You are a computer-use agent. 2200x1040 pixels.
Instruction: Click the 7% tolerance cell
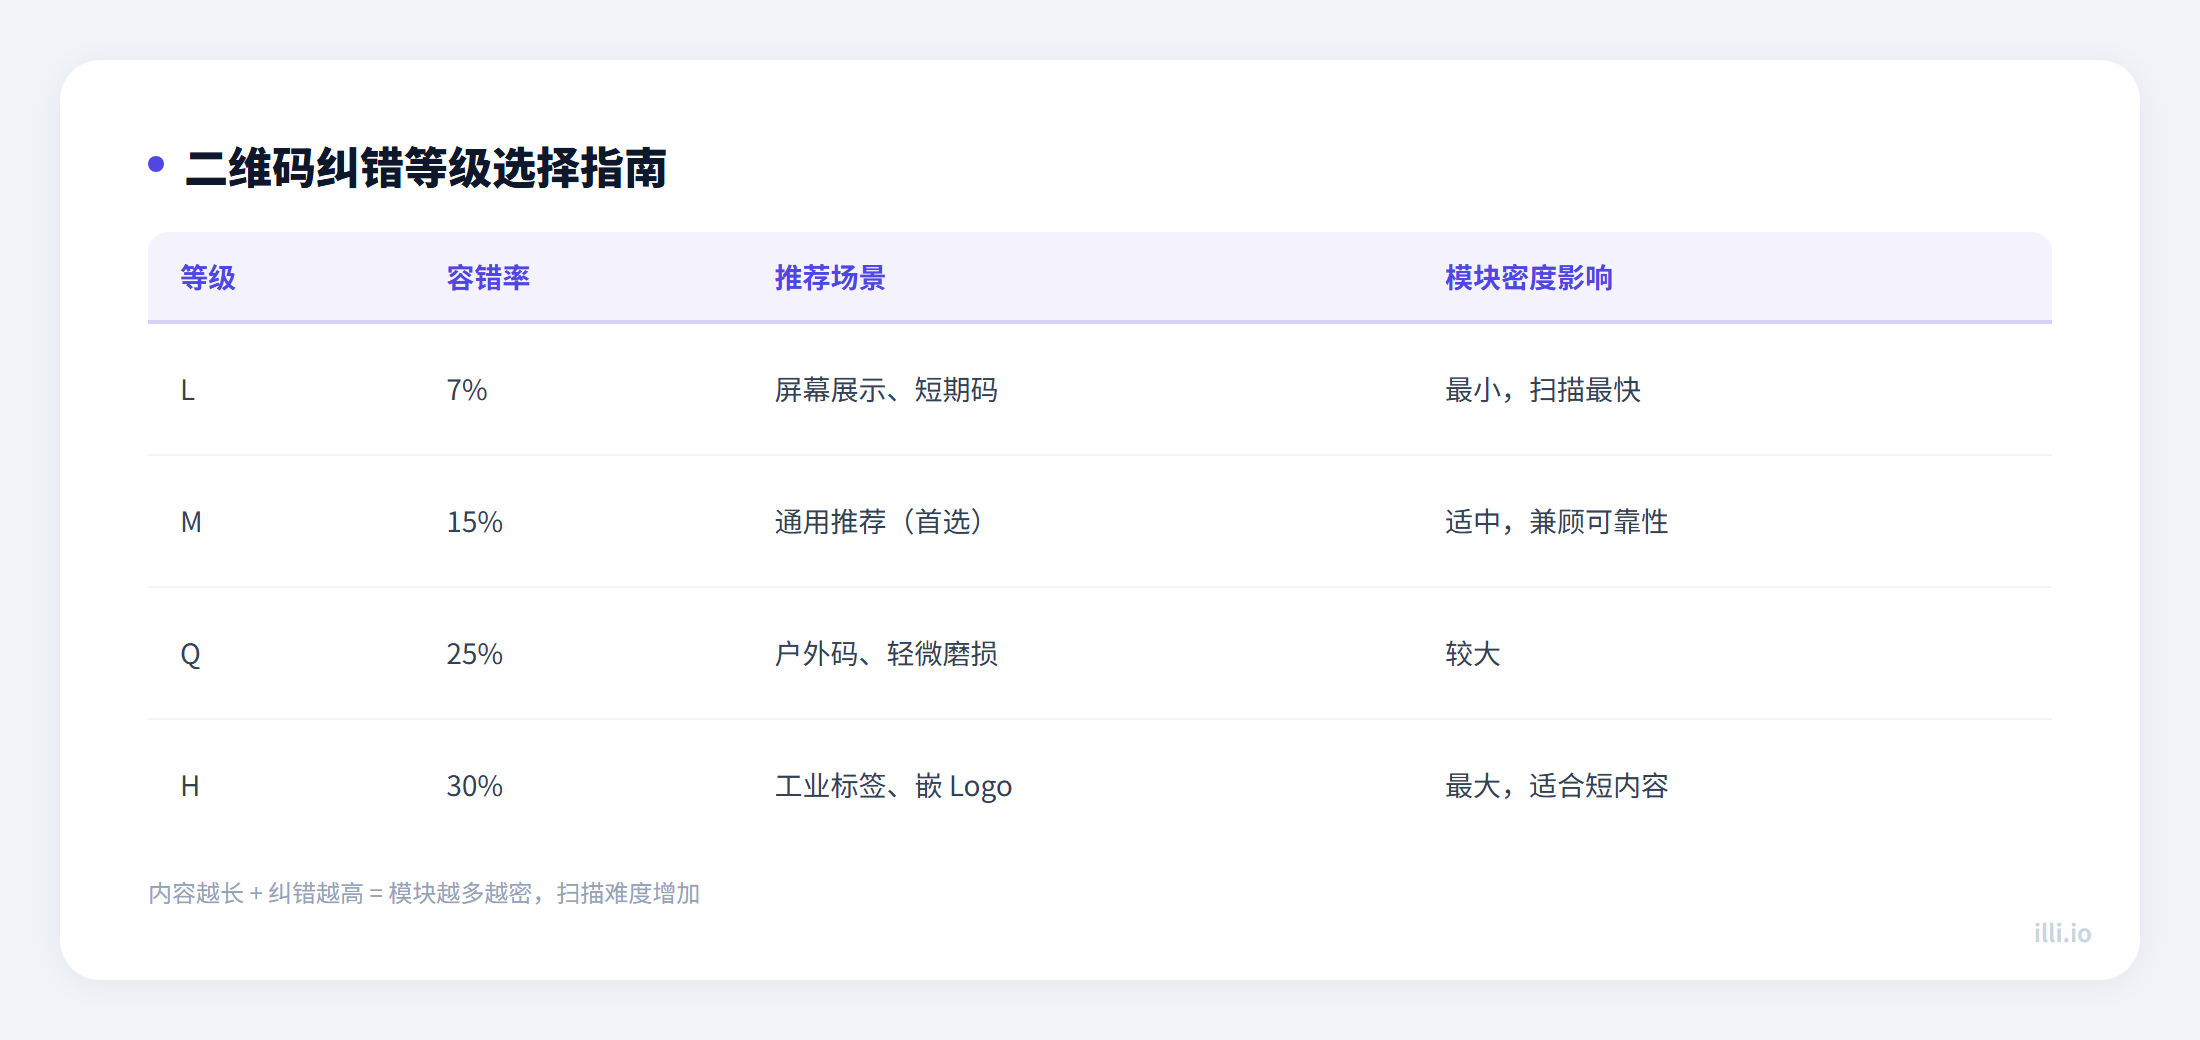coord(467,390)
